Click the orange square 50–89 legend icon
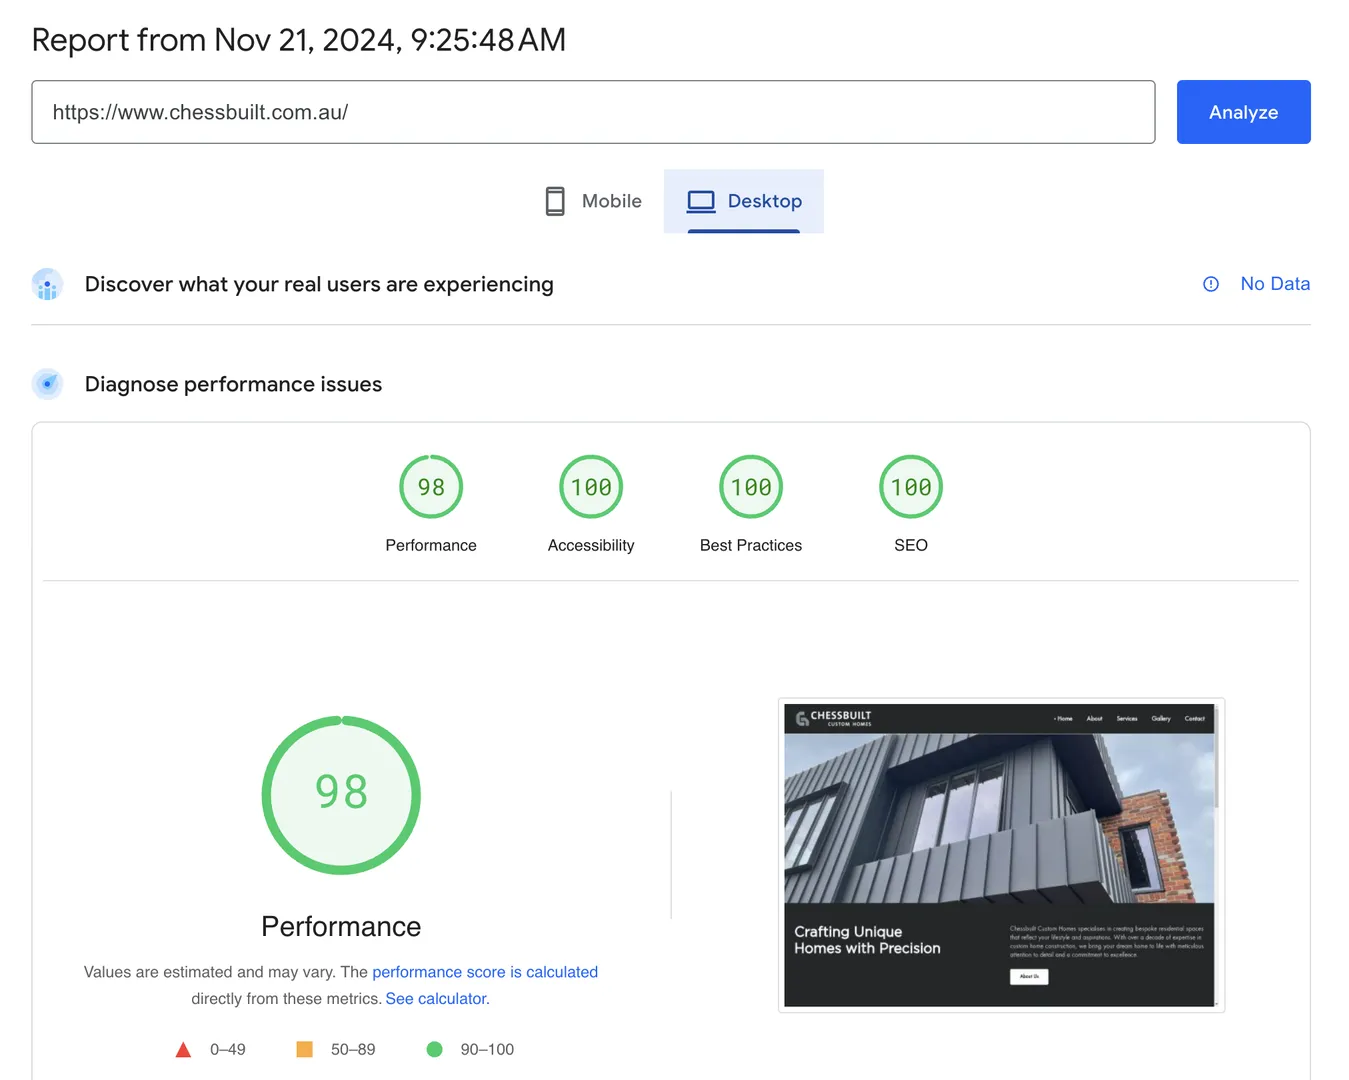 (305, 1049)
